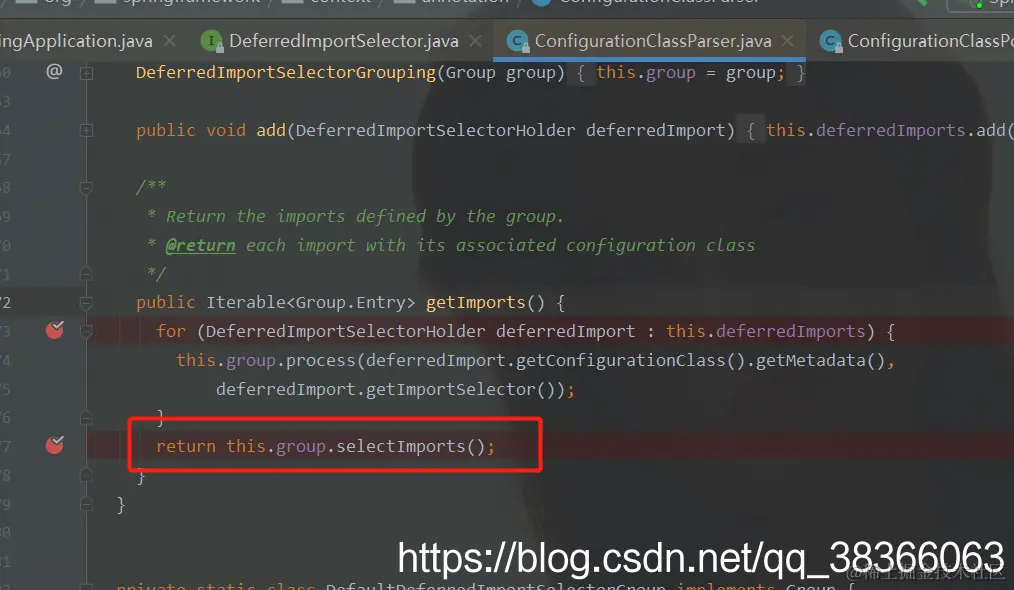1014x590 pixels.
Task: Click fold end marker at getImports closing brace
Action: pyautogui.click(x=86, y=475)
